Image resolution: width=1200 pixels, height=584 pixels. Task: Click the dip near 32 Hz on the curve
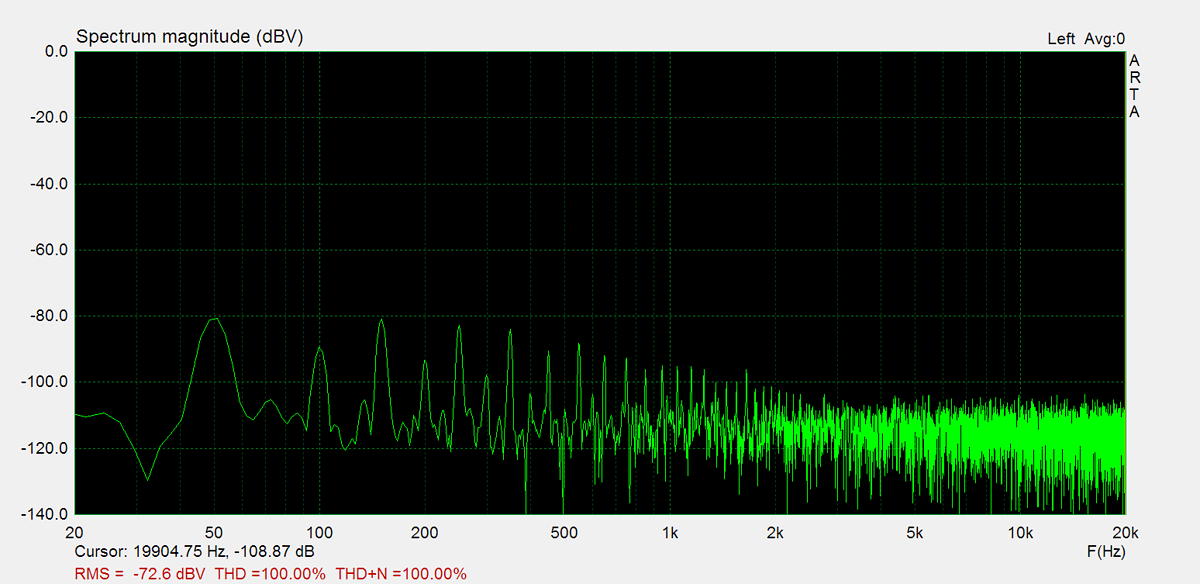click(148, 479)
